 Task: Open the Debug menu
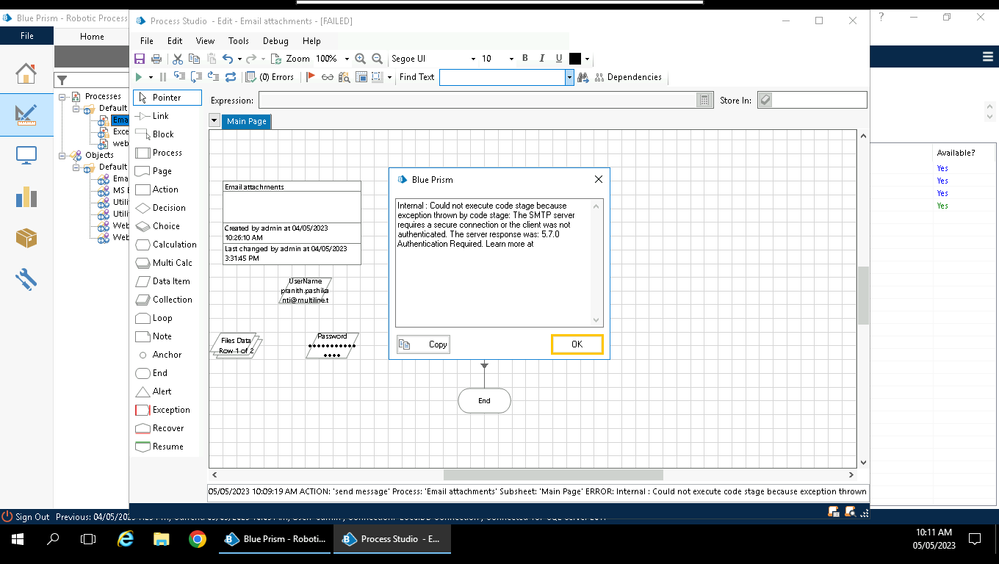[275, 41]
